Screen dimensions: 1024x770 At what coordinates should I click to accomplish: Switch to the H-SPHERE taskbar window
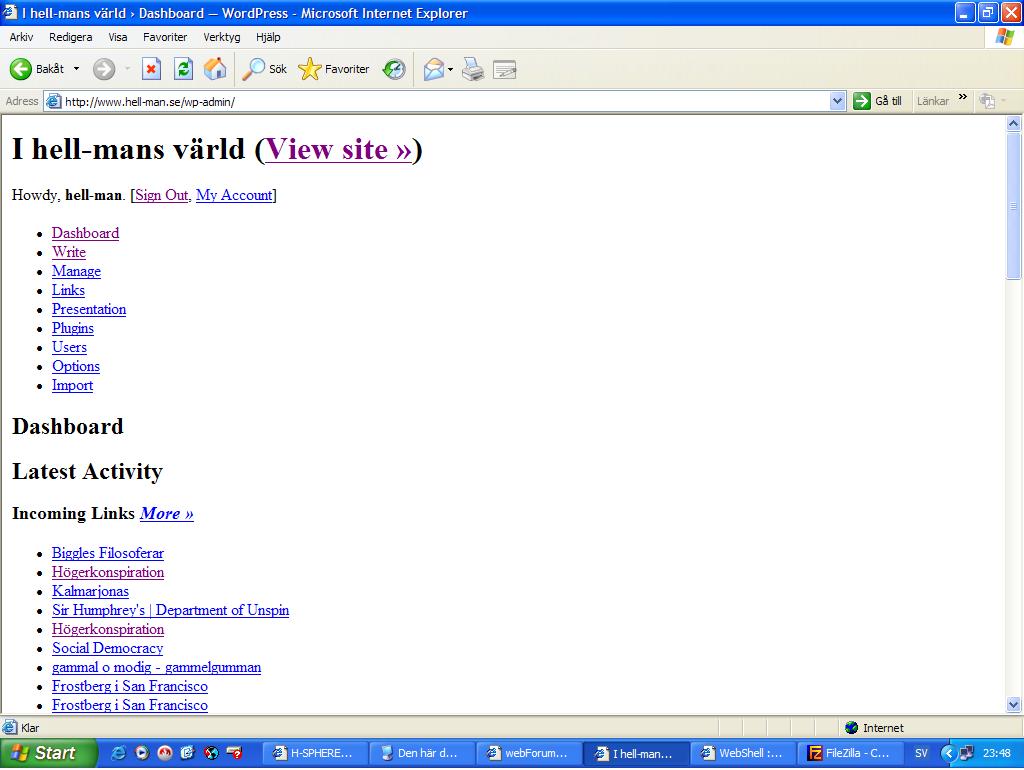point(315,753)
